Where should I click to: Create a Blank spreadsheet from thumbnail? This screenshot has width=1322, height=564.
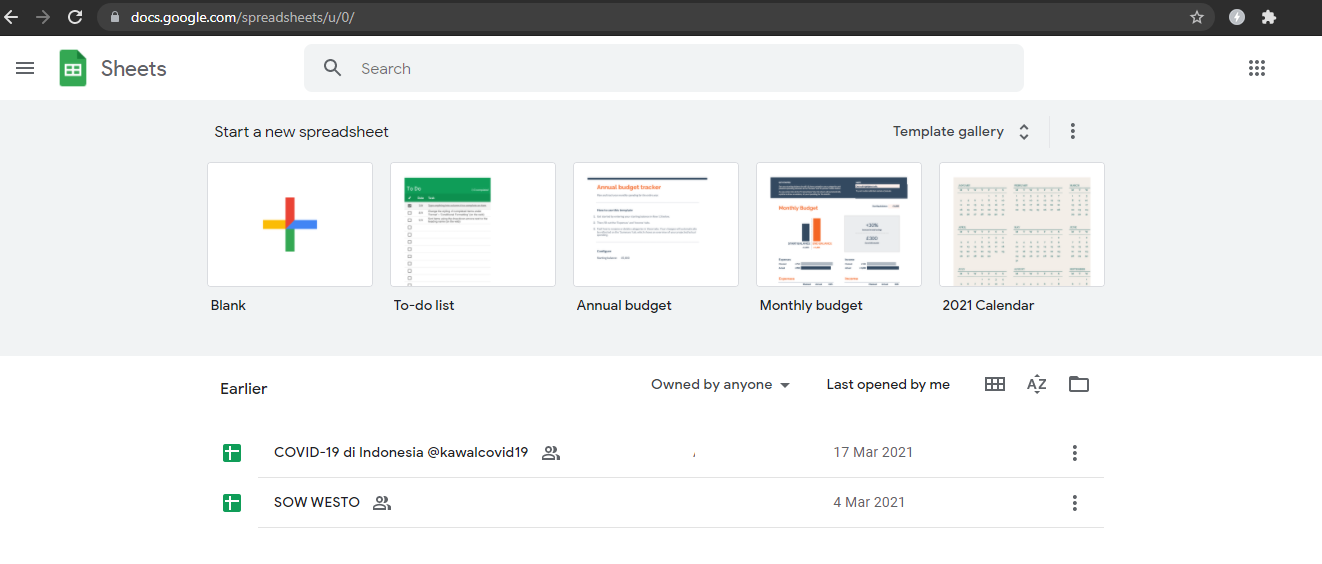pos(290,224)
